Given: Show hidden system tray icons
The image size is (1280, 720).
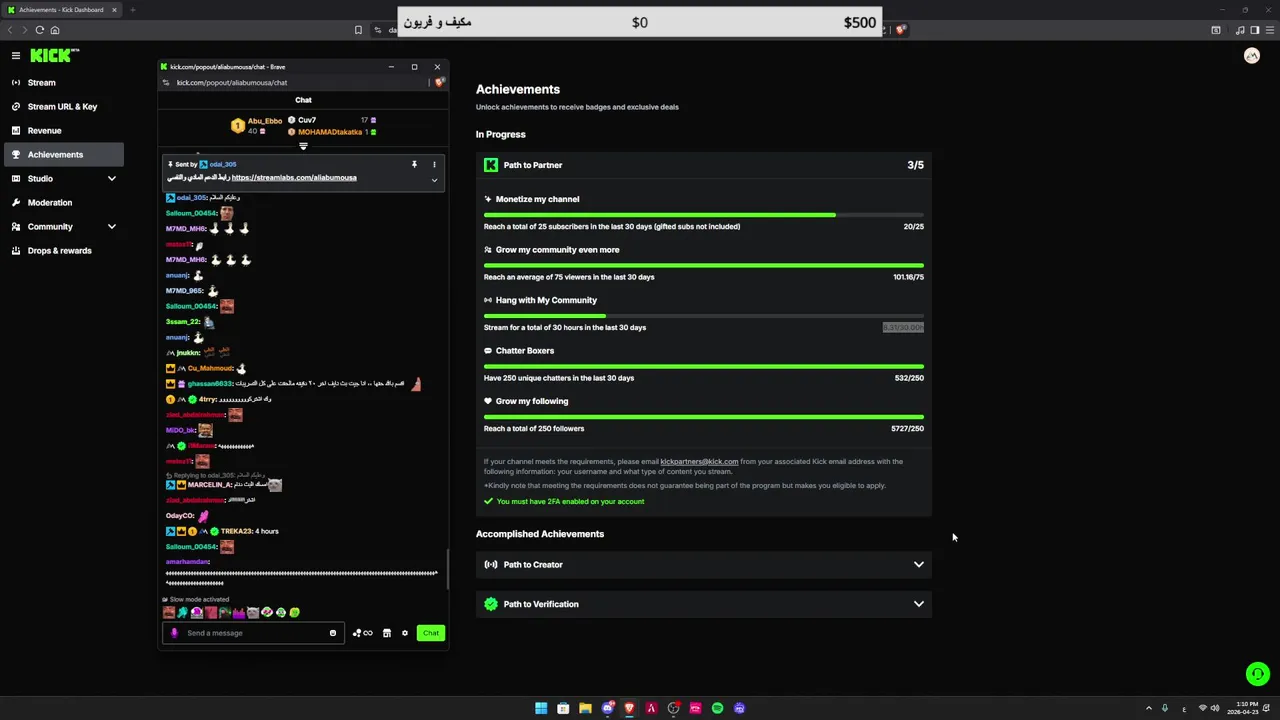Looking at the screenshot, I should 1149,708.
